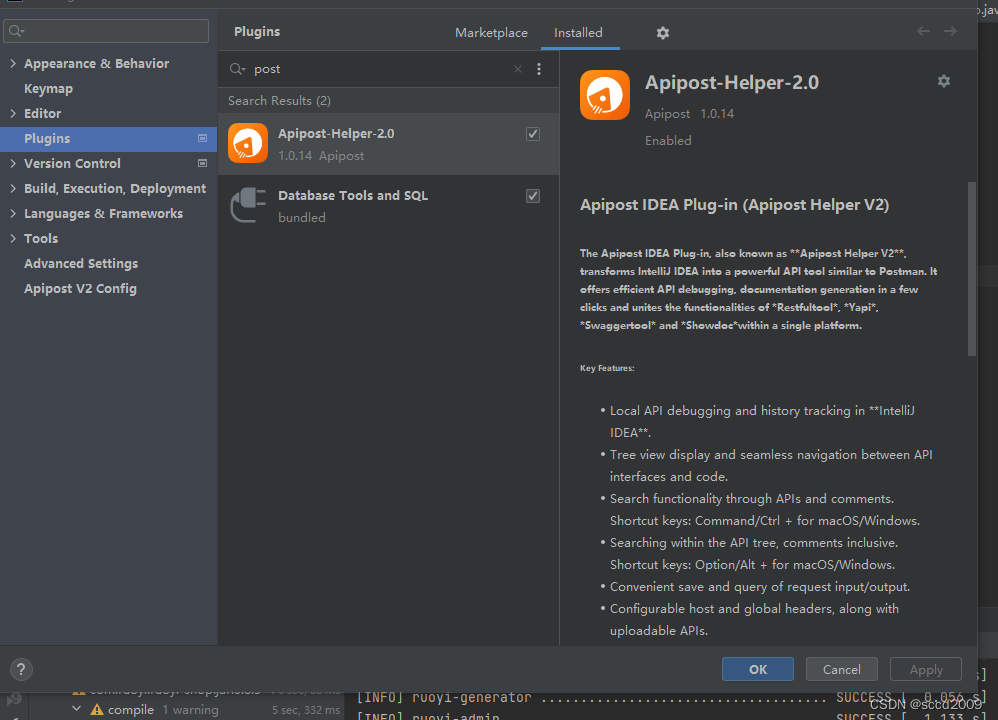Disable the Apipost-Helper-2.0 plugin checkbox

tap(533, 134)
